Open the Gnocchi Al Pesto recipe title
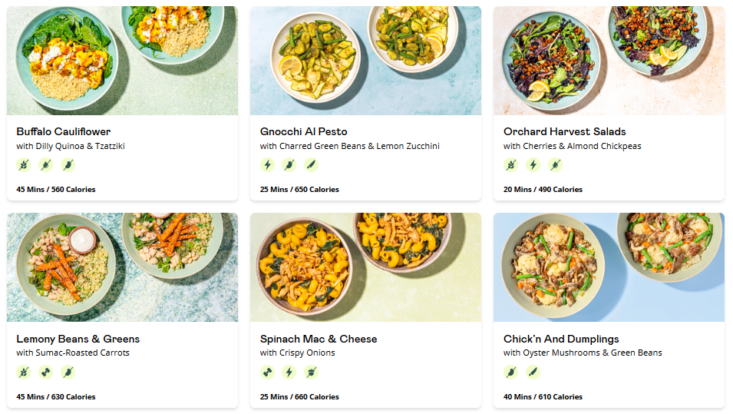The height and width of the screenshot is (414, 733). (x=302, y=131)
